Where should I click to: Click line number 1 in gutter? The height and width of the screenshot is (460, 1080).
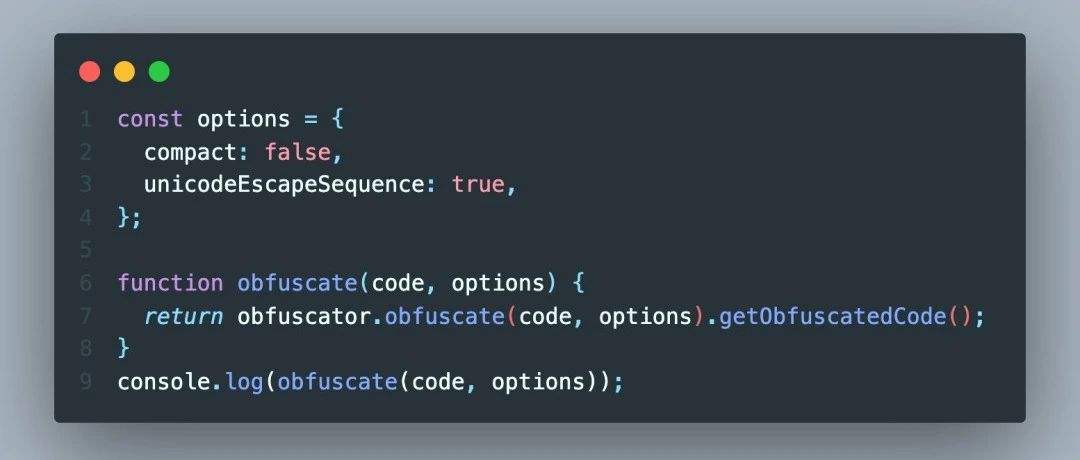click(x=86, y=120)
